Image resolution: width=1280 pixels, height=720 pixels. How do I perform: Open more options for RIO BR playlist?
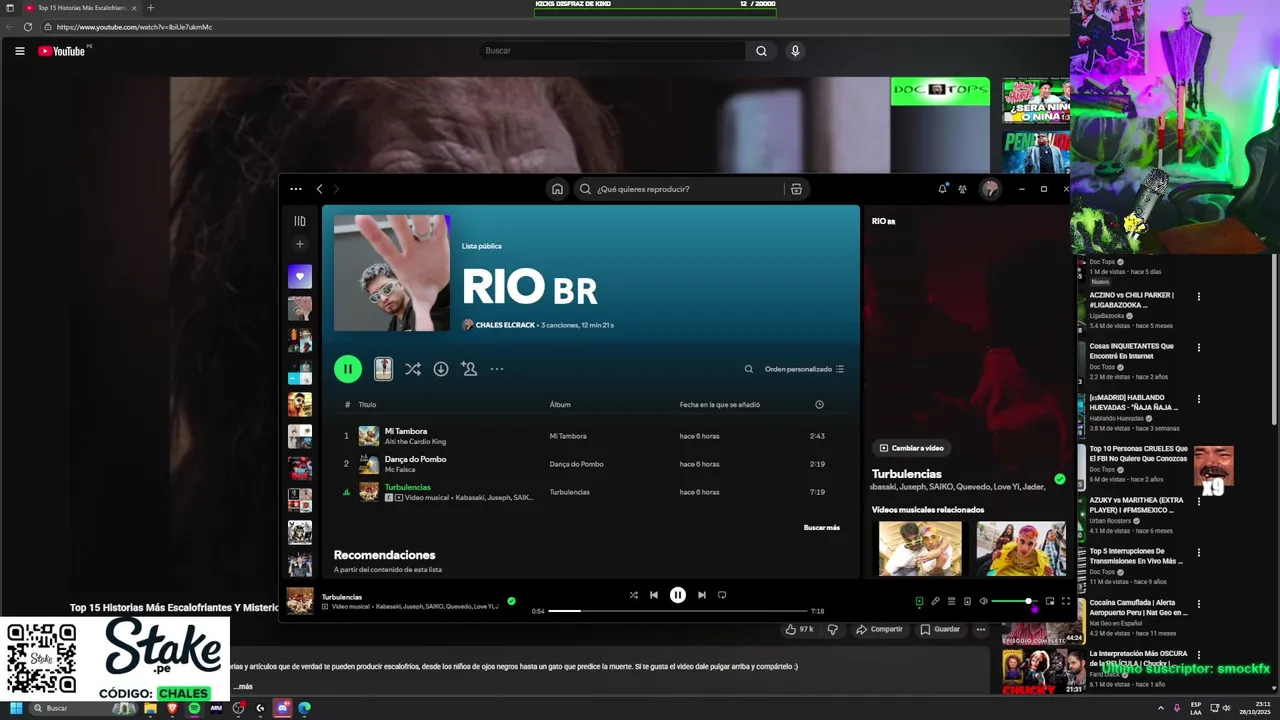pos(497,369)
